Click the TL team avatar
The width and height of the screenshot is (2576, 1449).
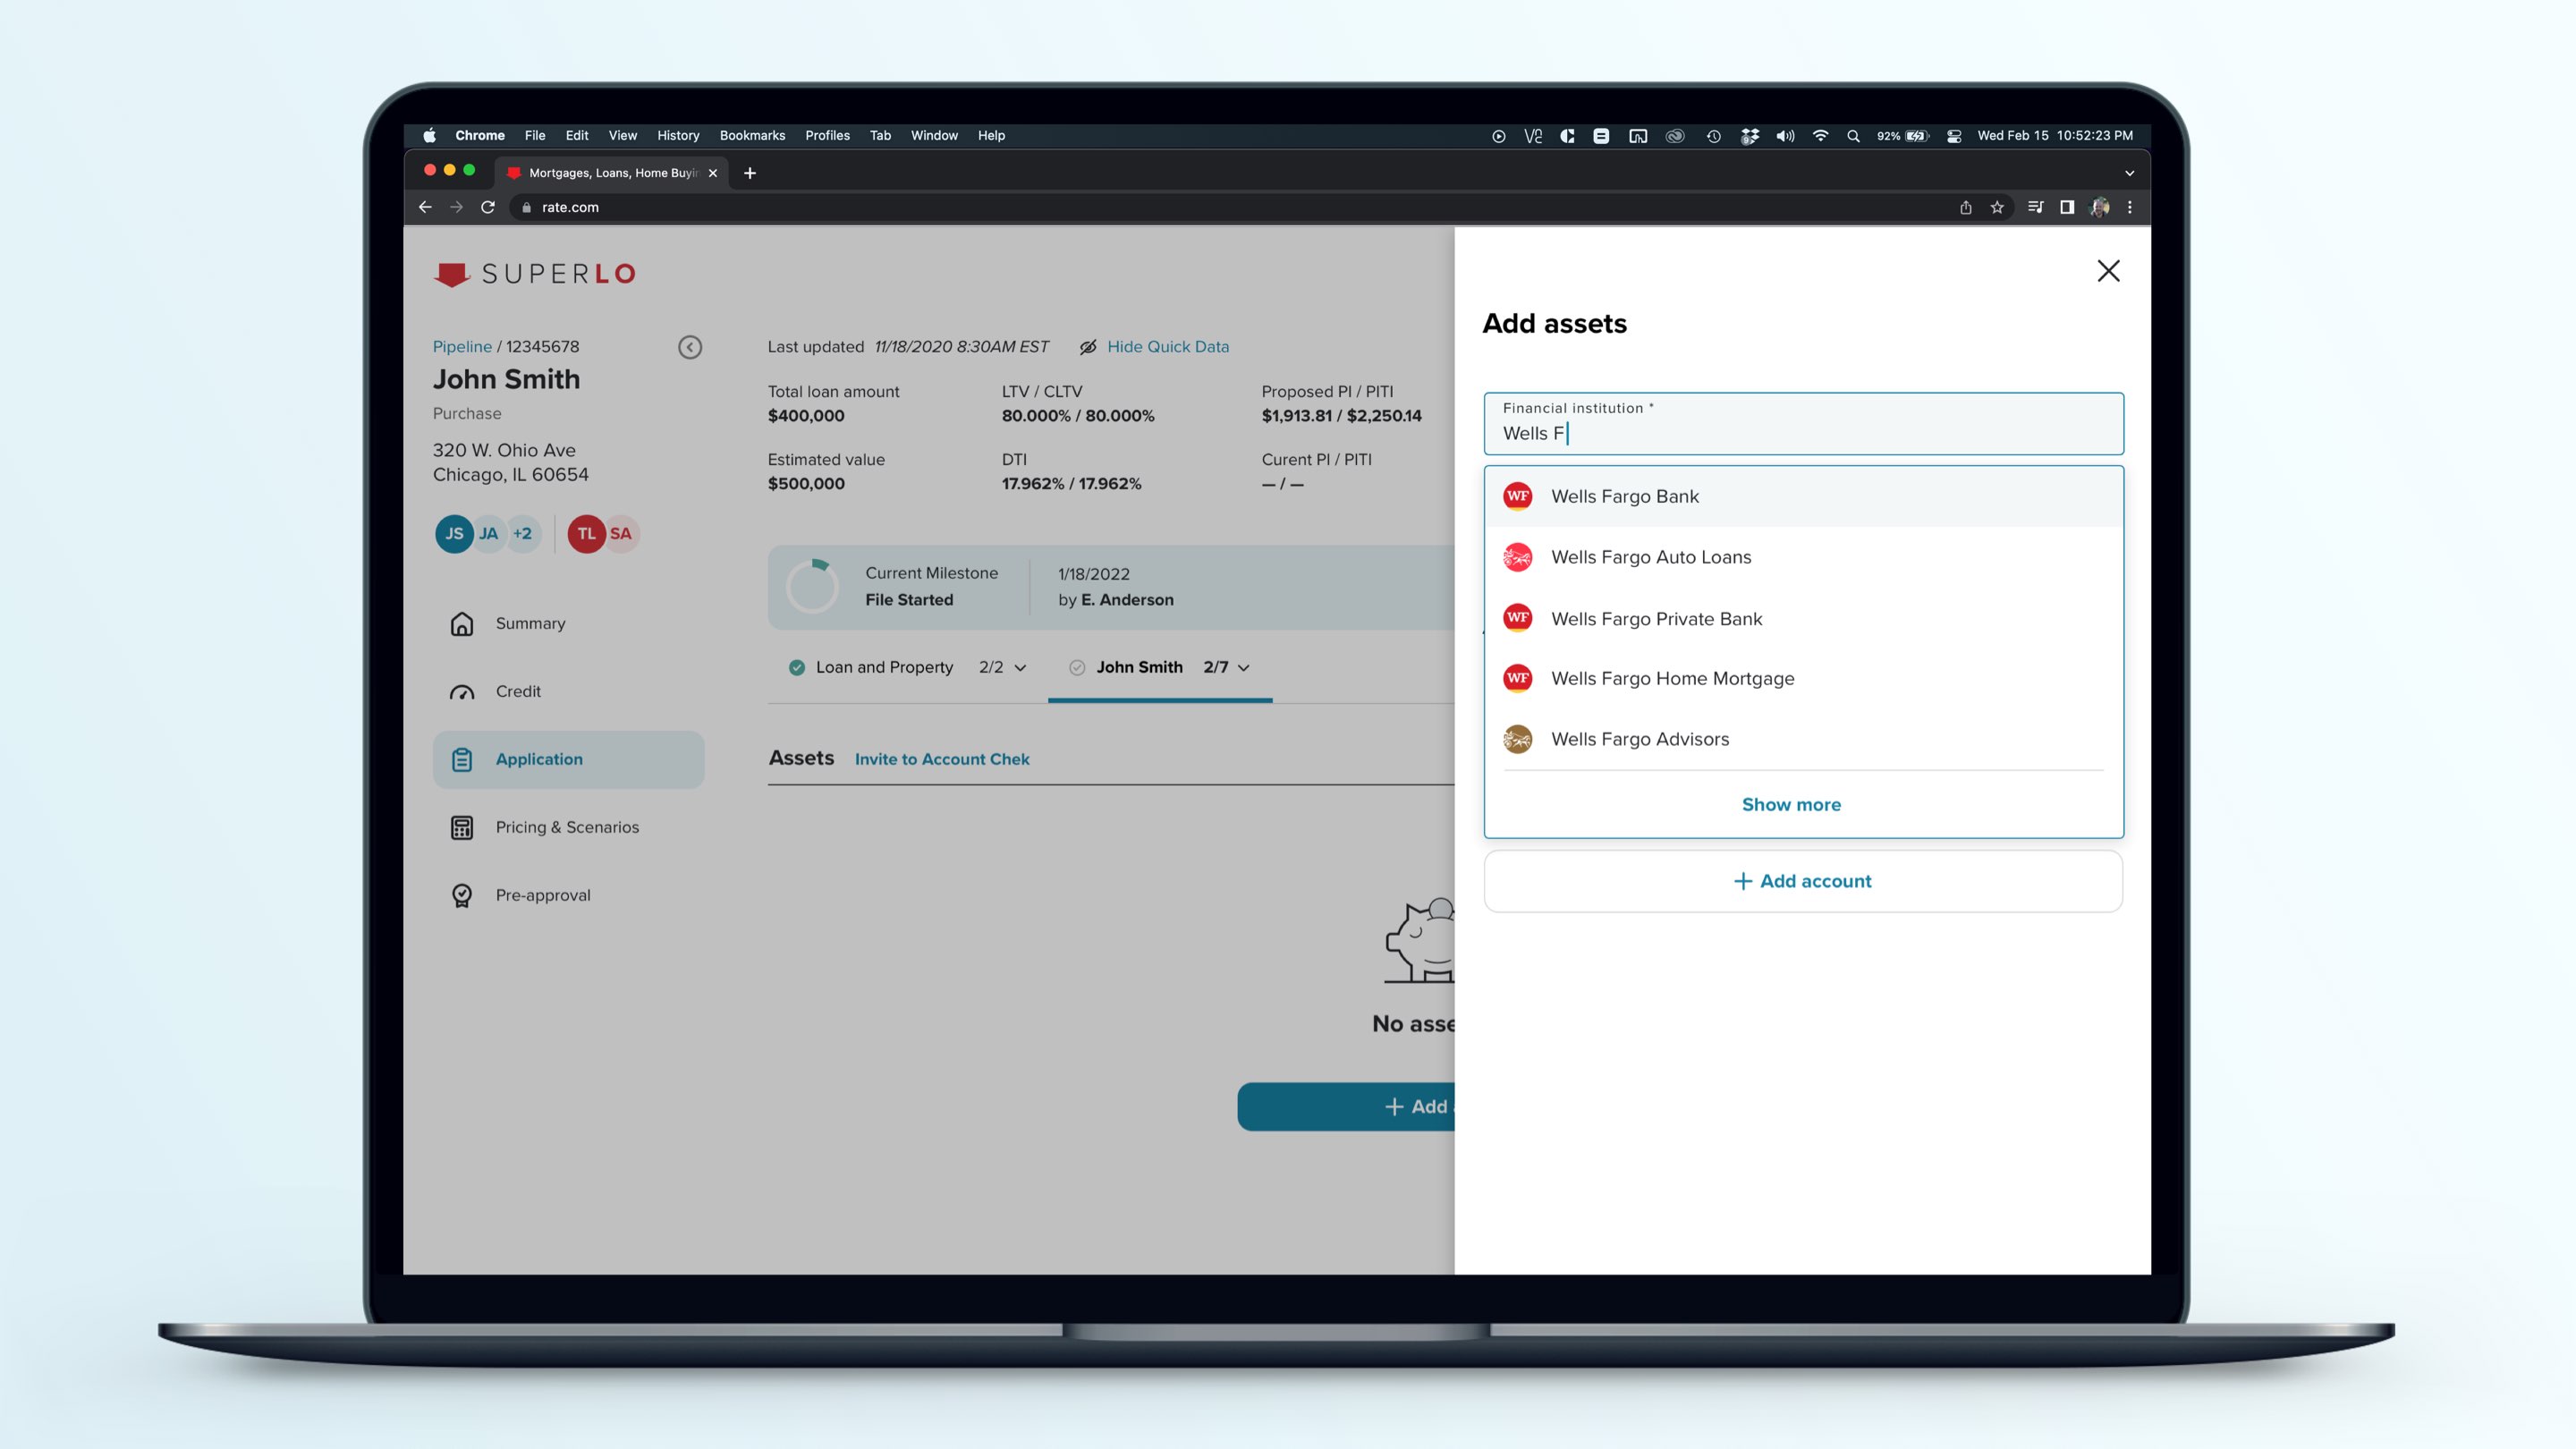tap(587, 533)
